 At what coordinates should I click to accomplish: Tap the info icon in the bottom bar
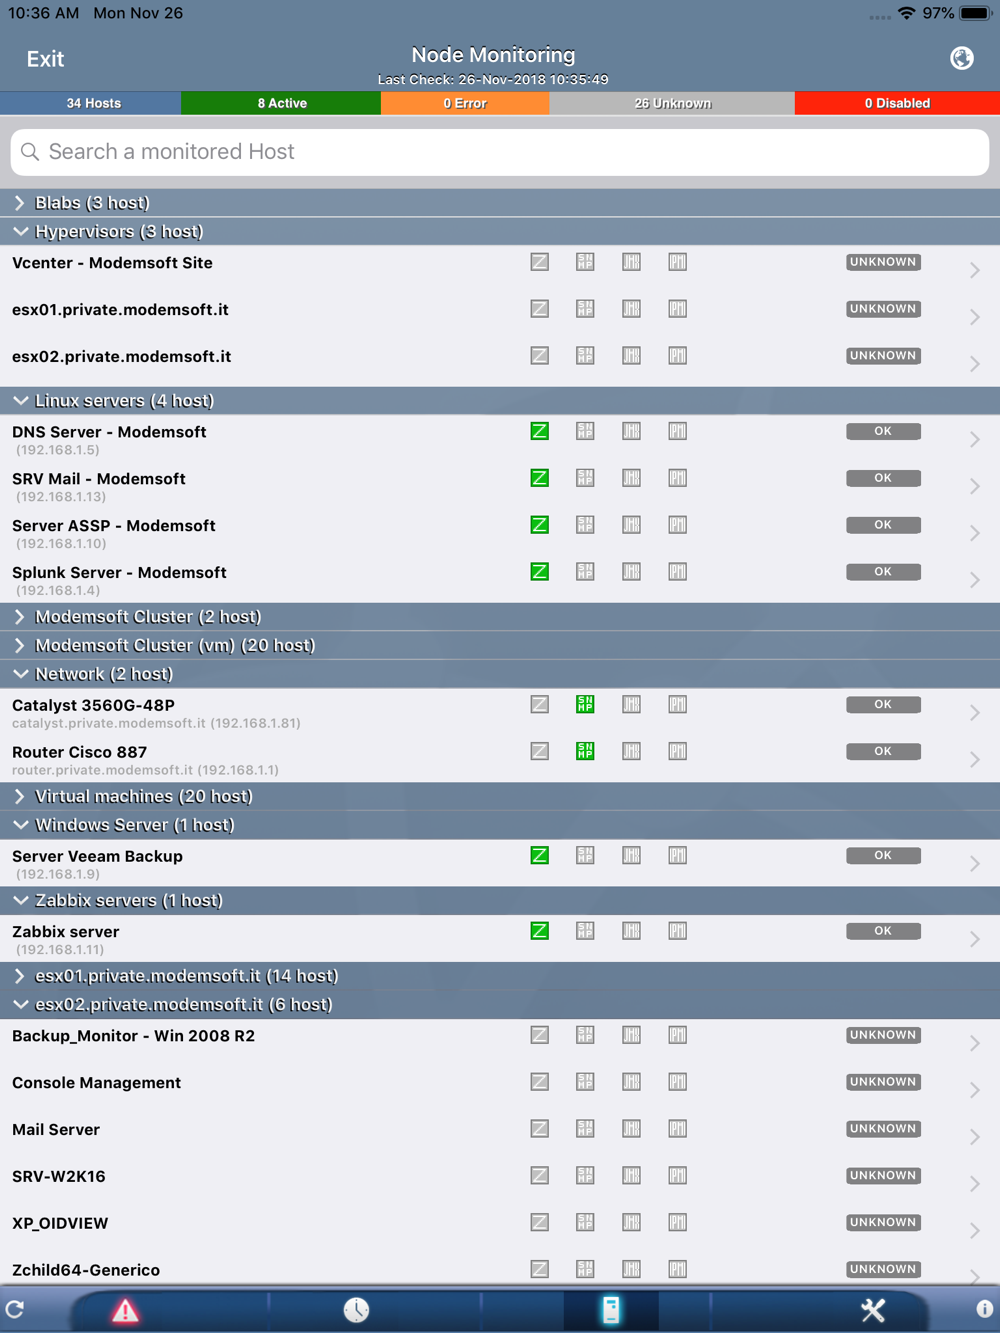pyautogui.click(x=985, y=1309)
